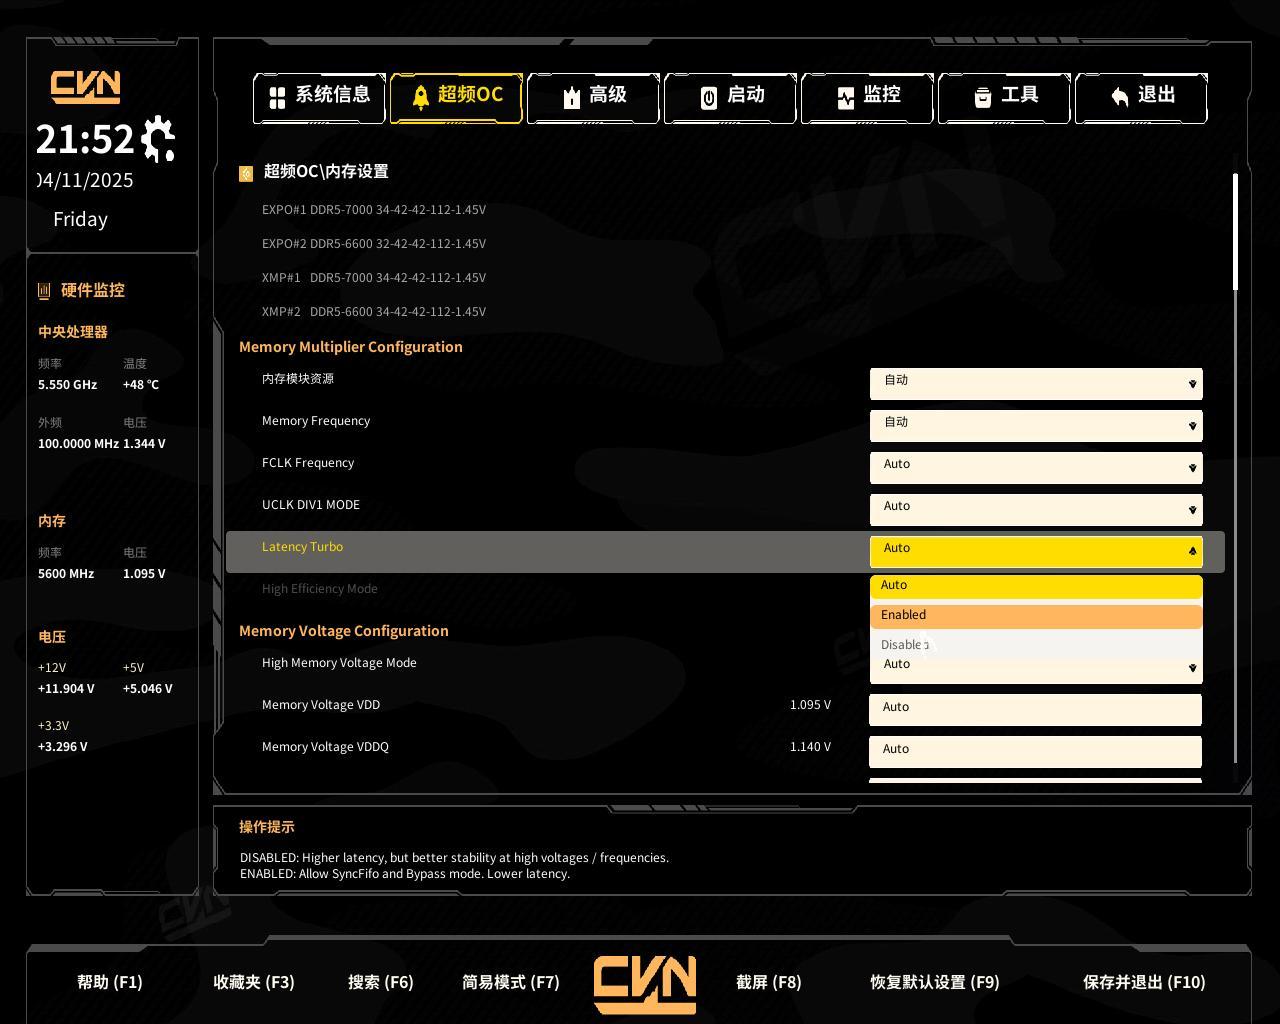Viewport: 1280px width, 1024px height.
Task: Select EXPO#1 DDR5-7000 profile row
Action: [374, 210]
